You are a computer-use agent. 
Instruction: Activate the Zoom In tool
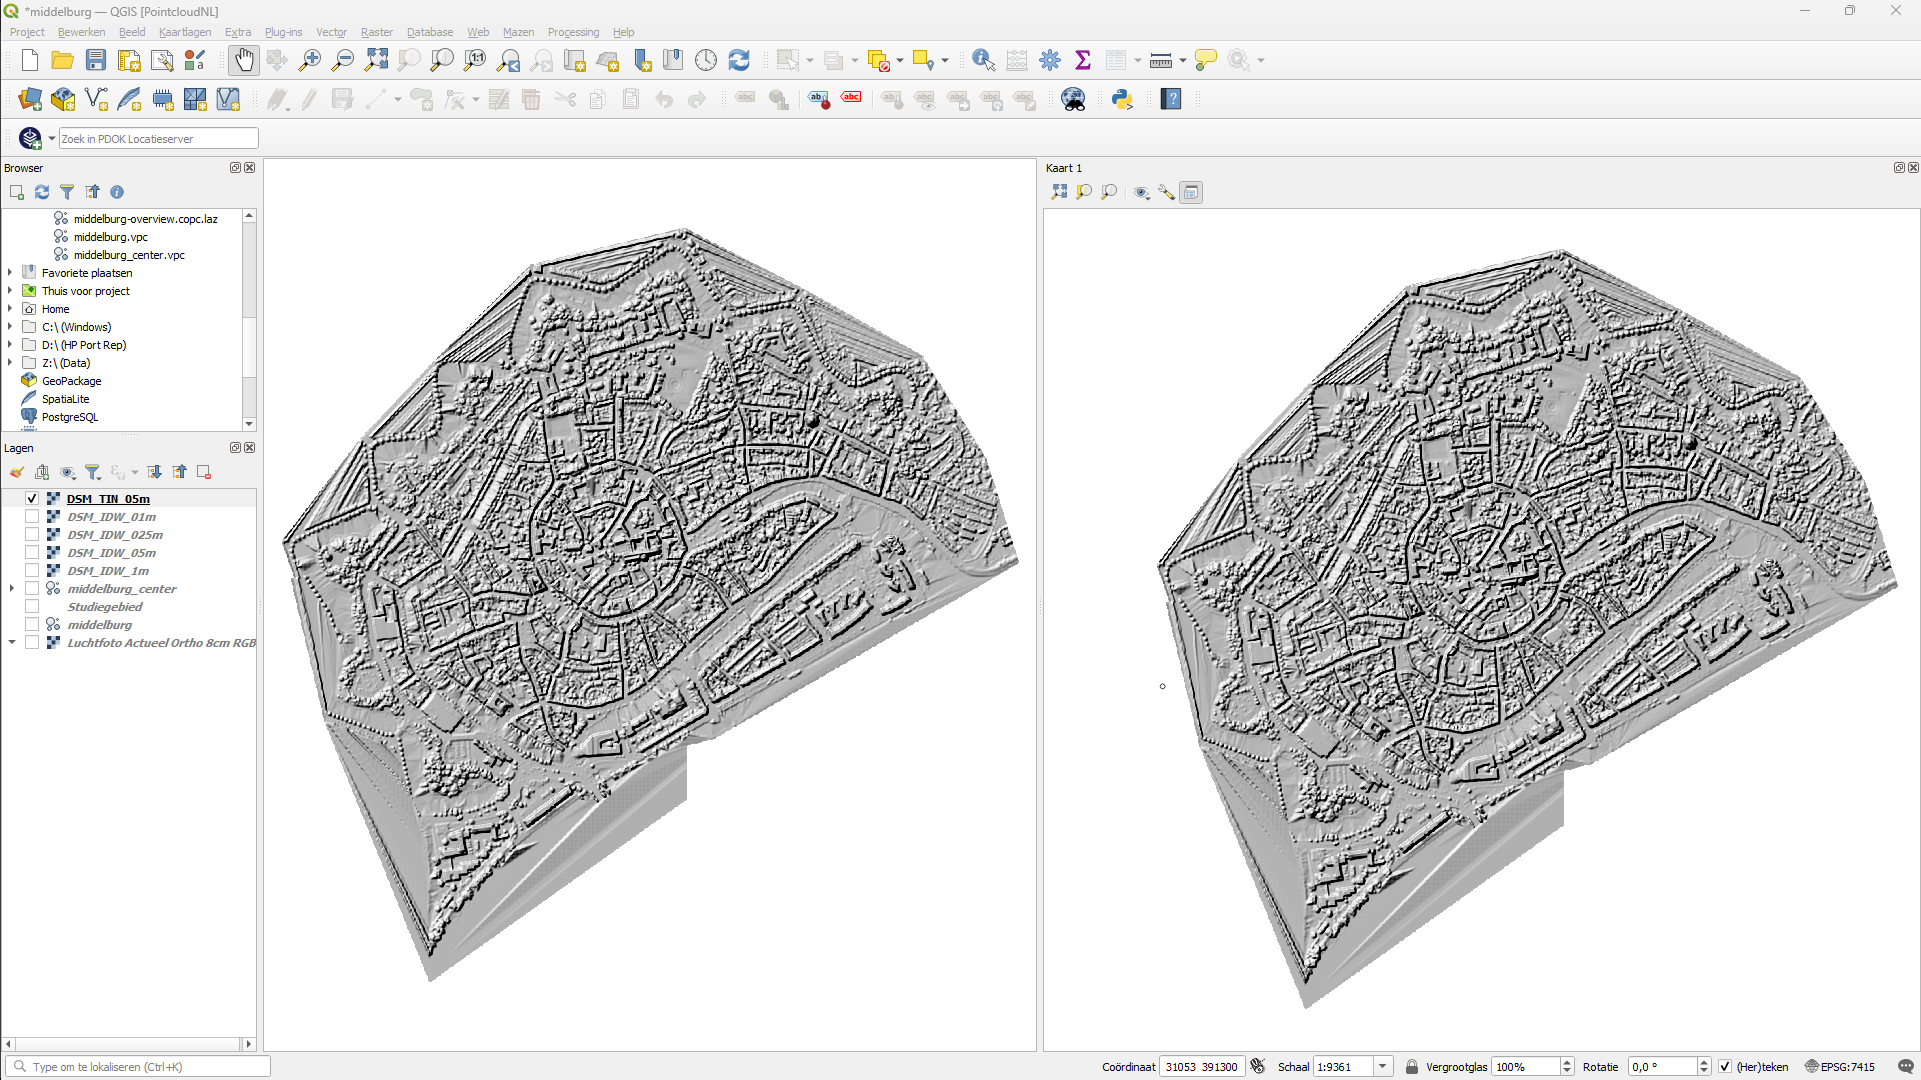tap(309, 60)
